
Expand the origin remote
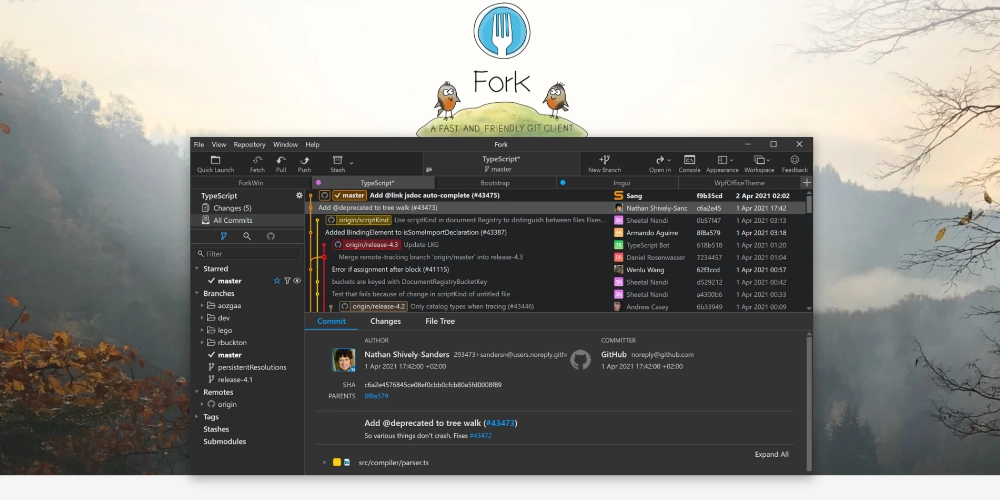pos(202,404)
